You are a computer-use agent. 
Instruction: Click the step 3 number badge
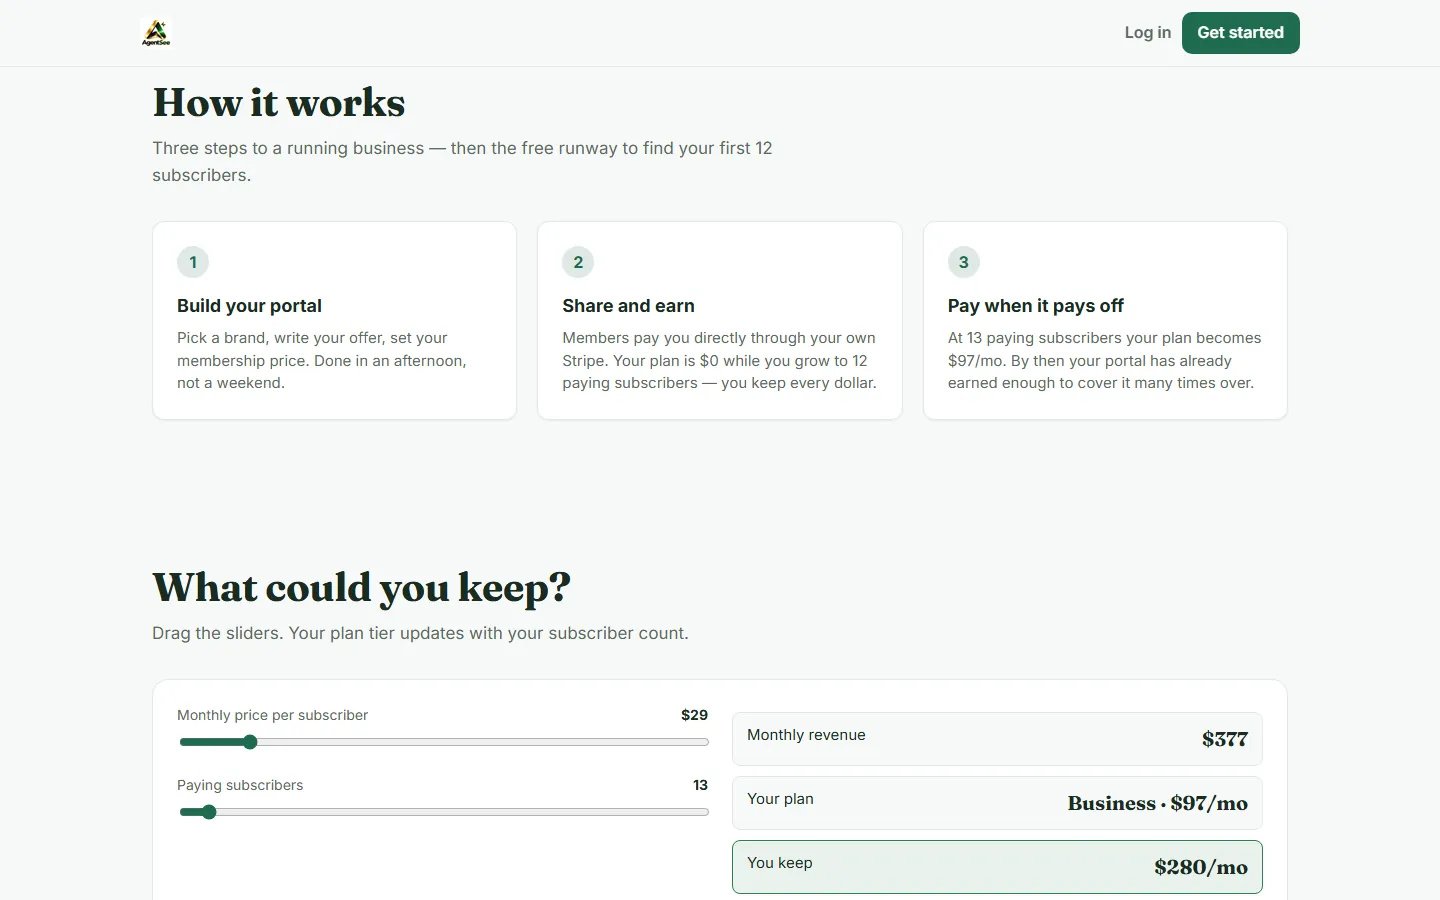[x=964, y=262]
